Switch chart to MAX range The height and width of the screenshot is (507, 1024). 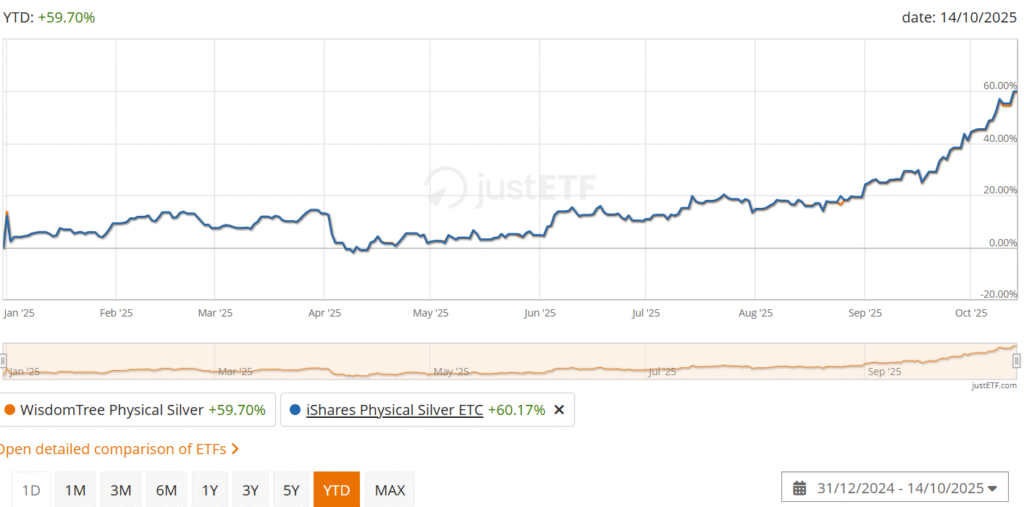click(x=389, y=490)
